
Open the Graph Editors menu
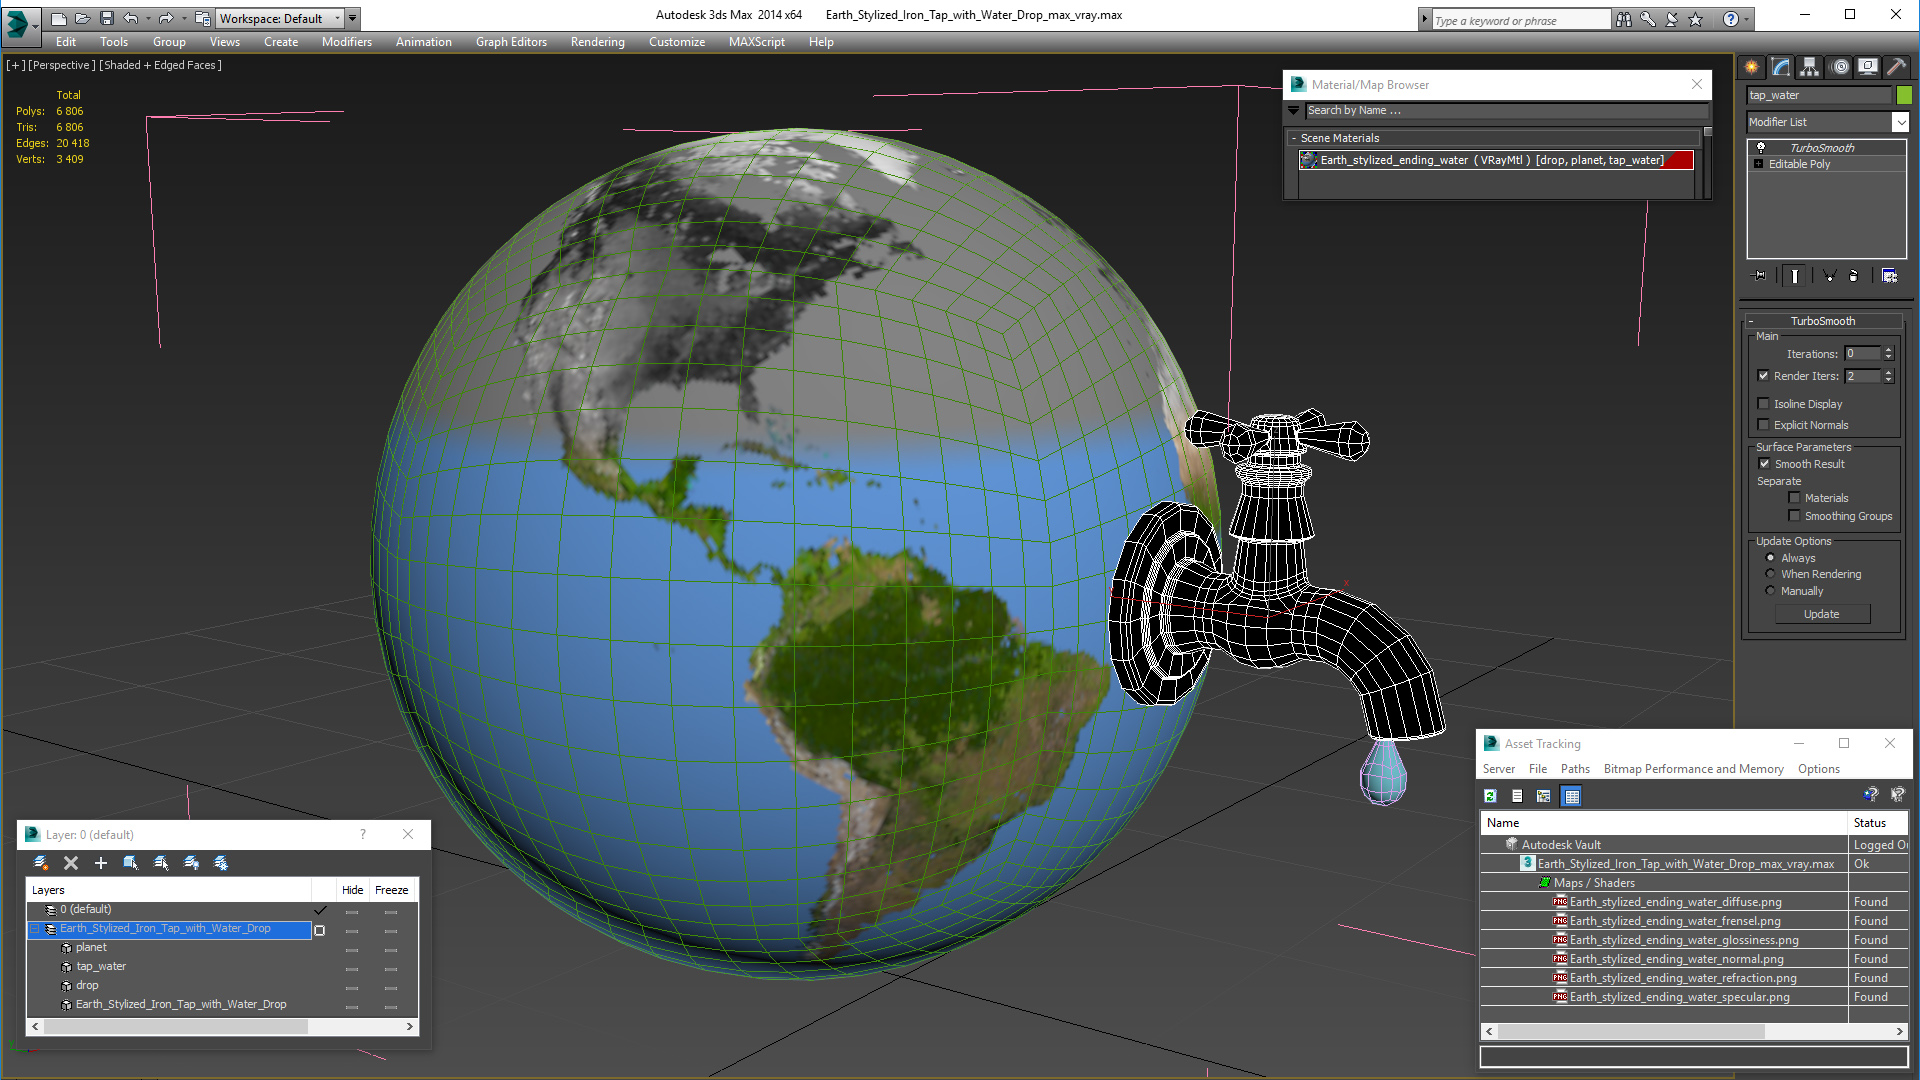511,42
